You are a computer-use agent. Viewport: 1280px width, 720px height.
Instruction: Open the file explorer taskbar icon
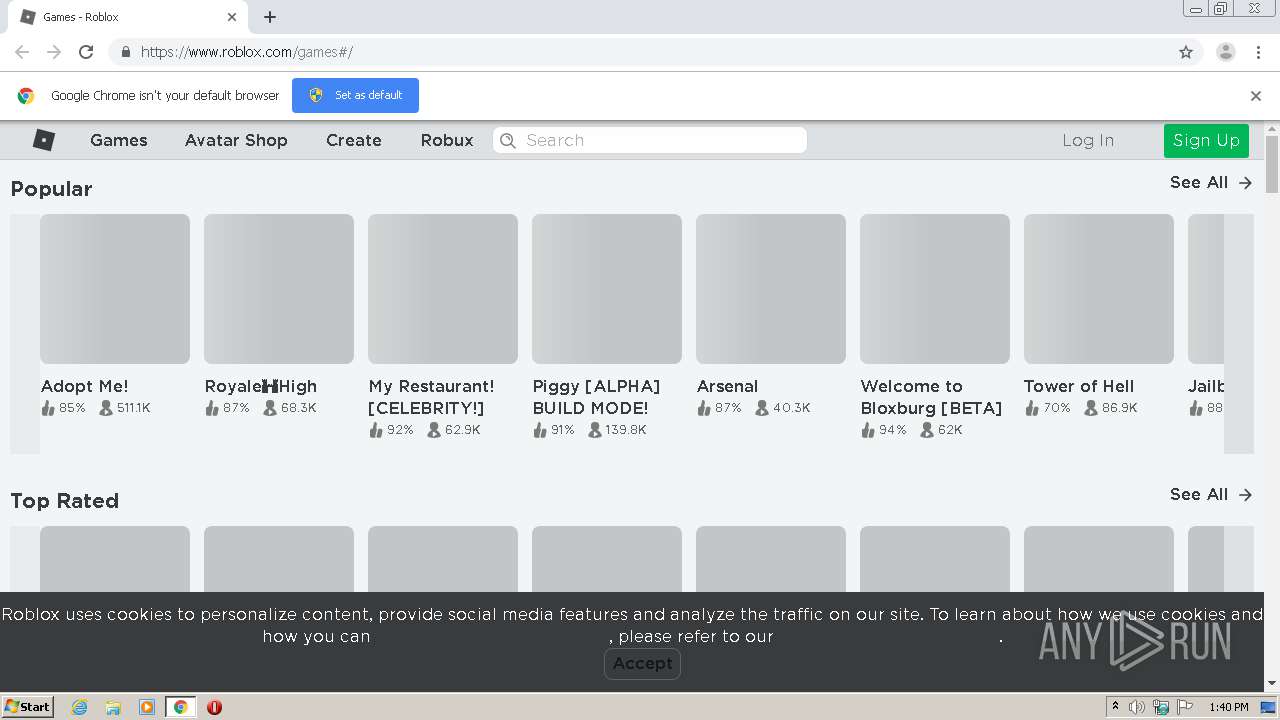pyautogui.click(x=113, y=707)
